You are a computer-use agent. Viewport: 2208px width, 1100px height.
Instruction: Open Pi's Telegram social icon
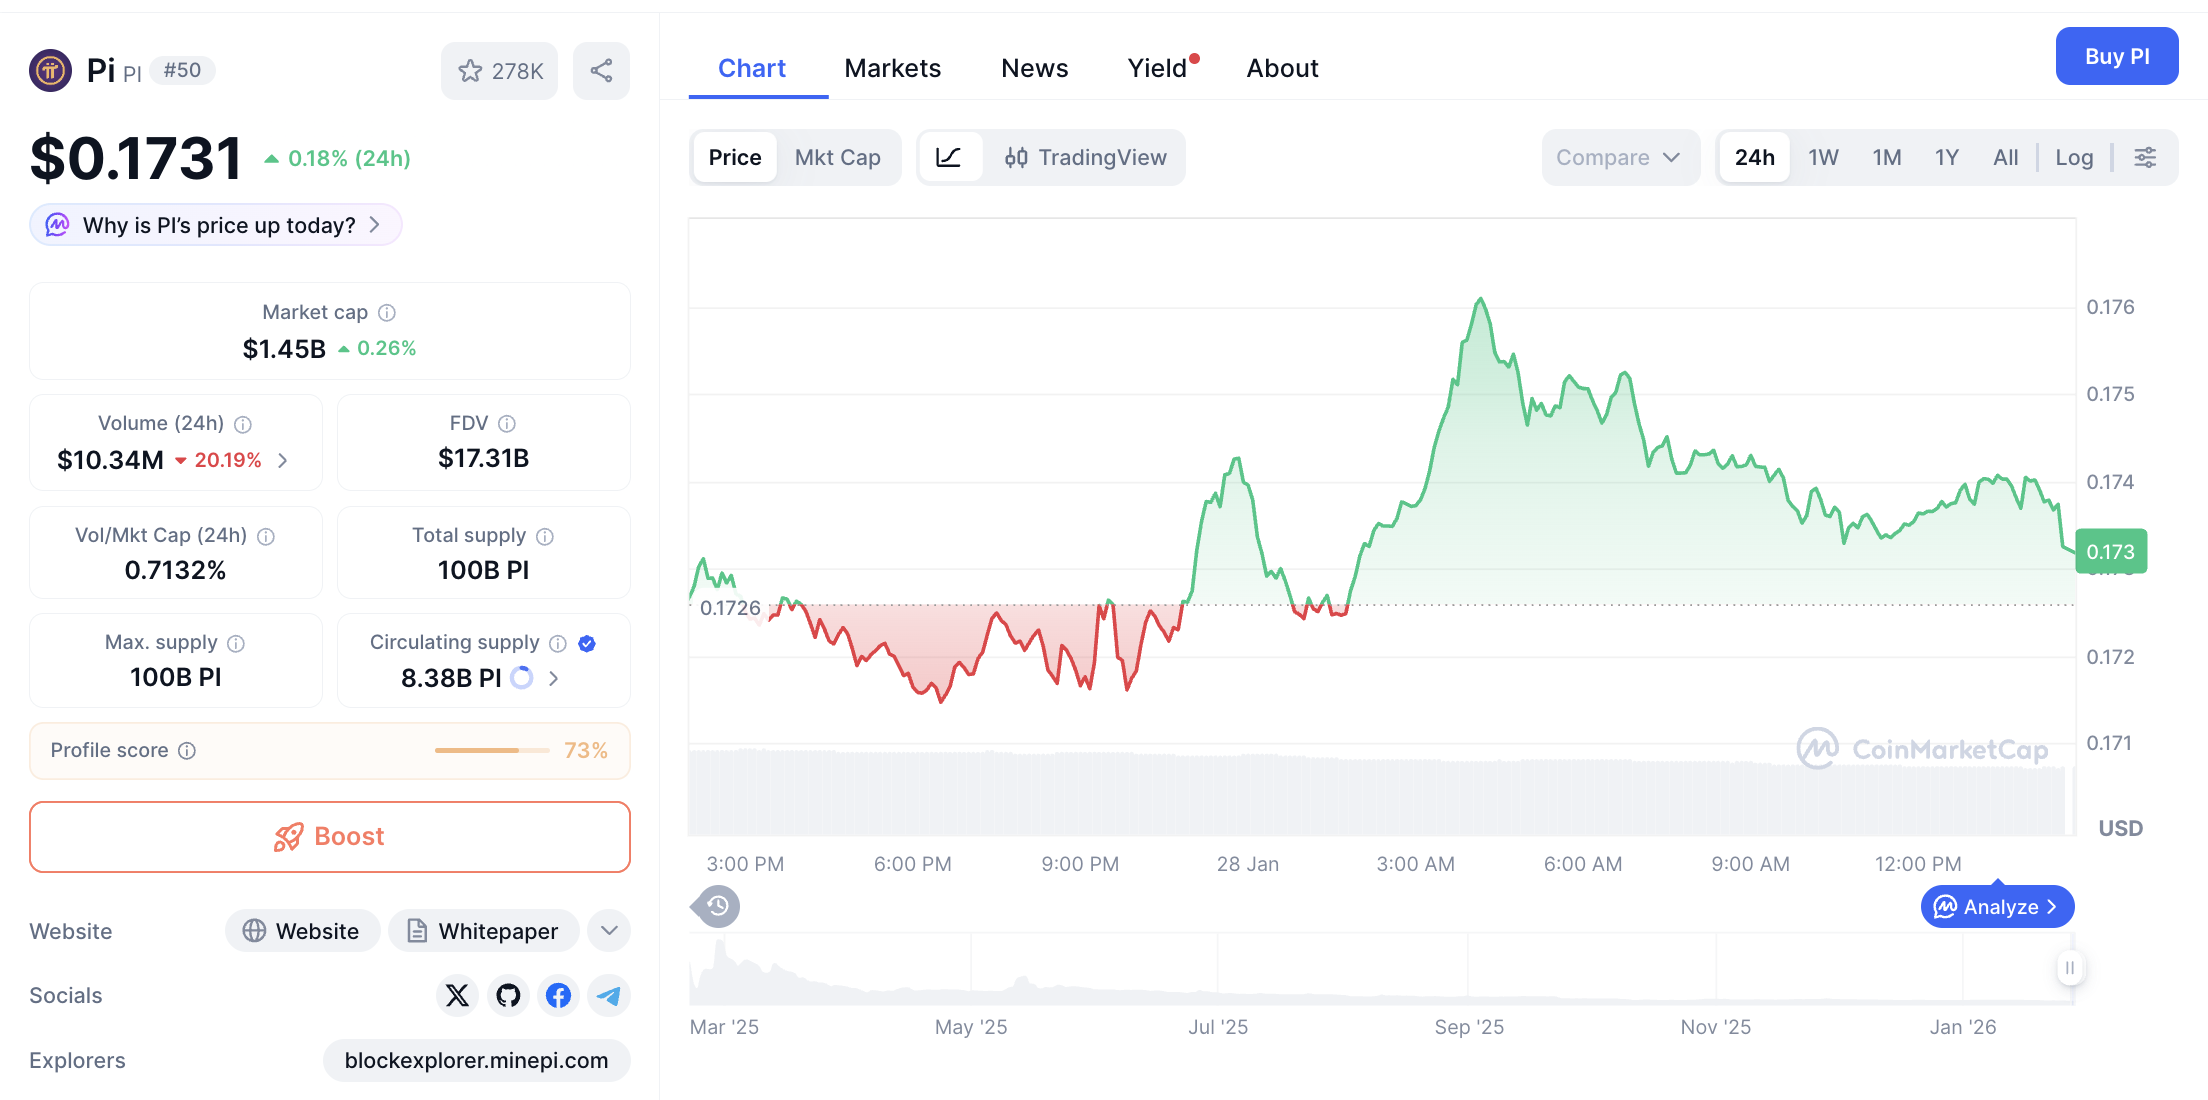click(608, 995)
